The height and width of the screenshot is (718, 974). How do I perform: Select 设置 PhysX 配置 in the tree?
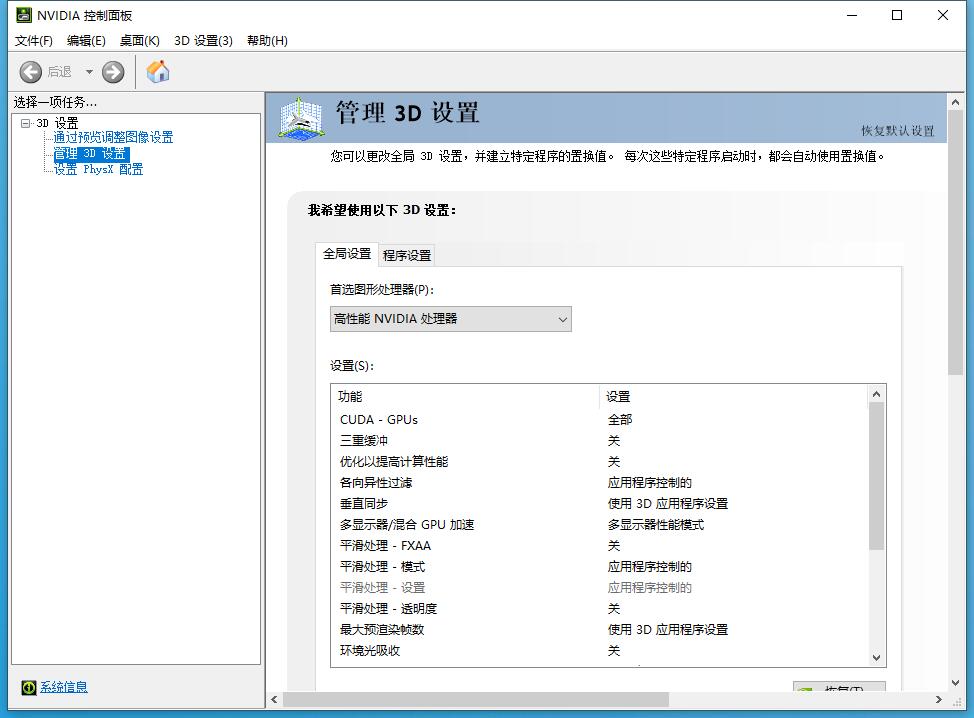point(98,169)
